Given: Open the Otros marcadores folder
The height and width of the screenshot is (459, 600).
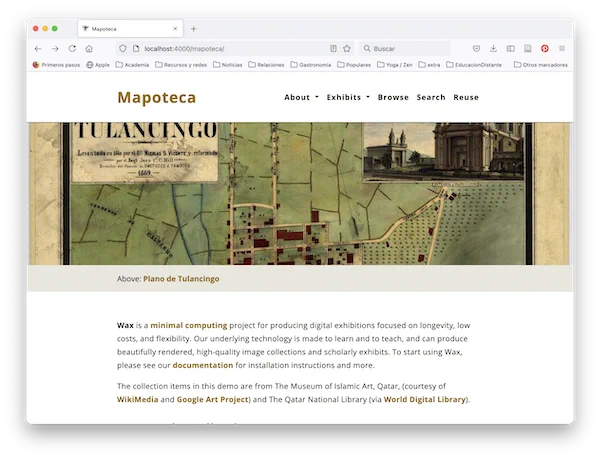Looking at the screenshot, I should tap(541, 65).
